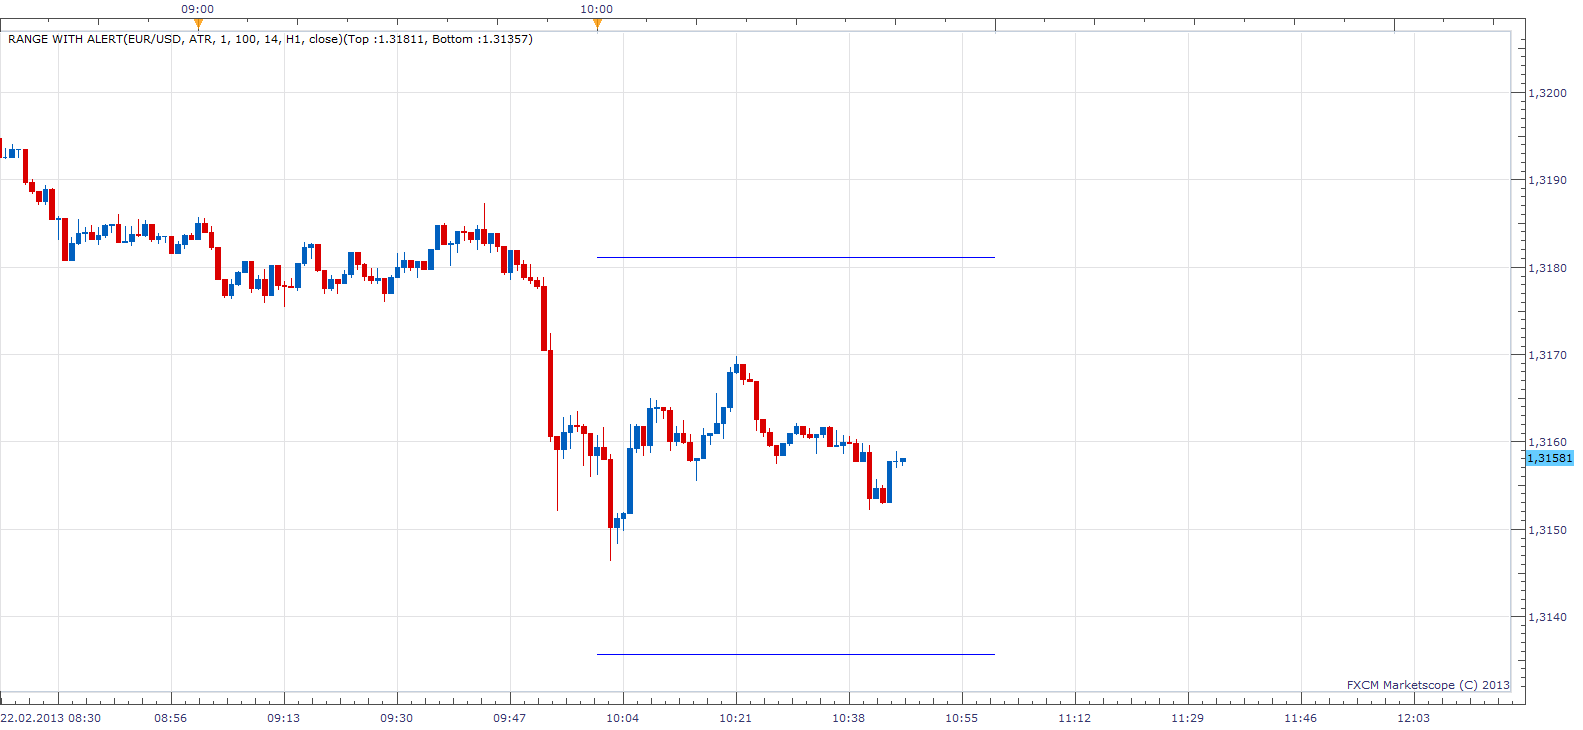This screenshot has width=1583, height=730.
Task: Click the 11:12 time axis label
Action: (1075, 718)
